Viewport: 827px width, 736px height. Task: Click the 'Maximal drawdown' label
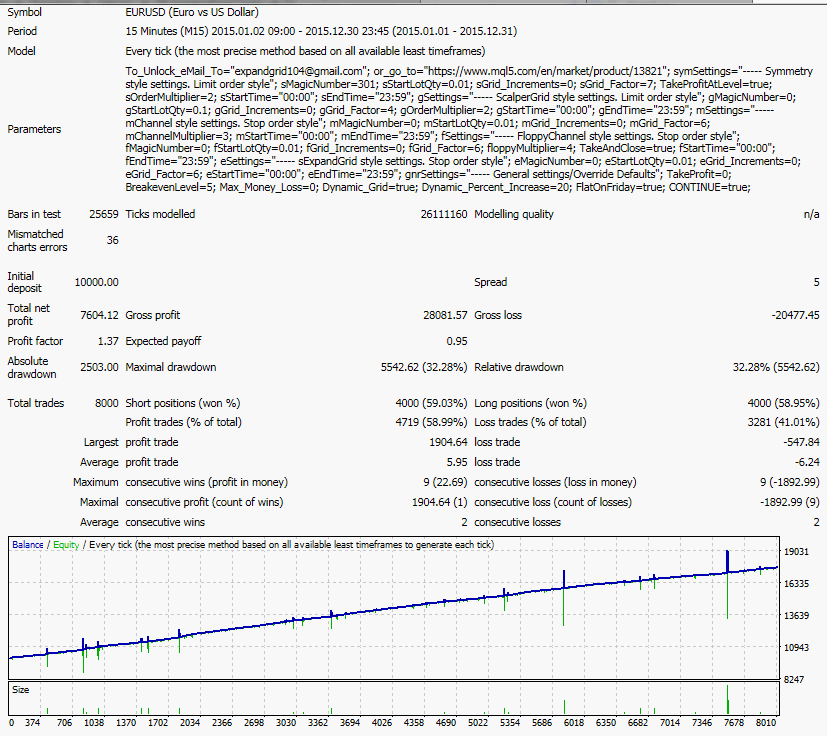click(170, 367)
